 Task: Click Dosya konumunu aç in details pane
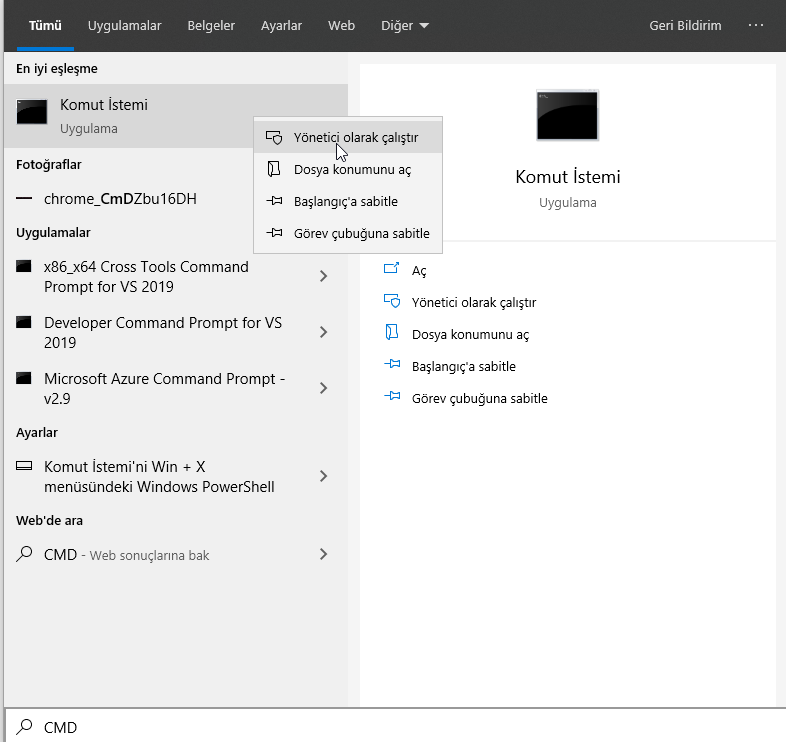click(x=470, y=334)
